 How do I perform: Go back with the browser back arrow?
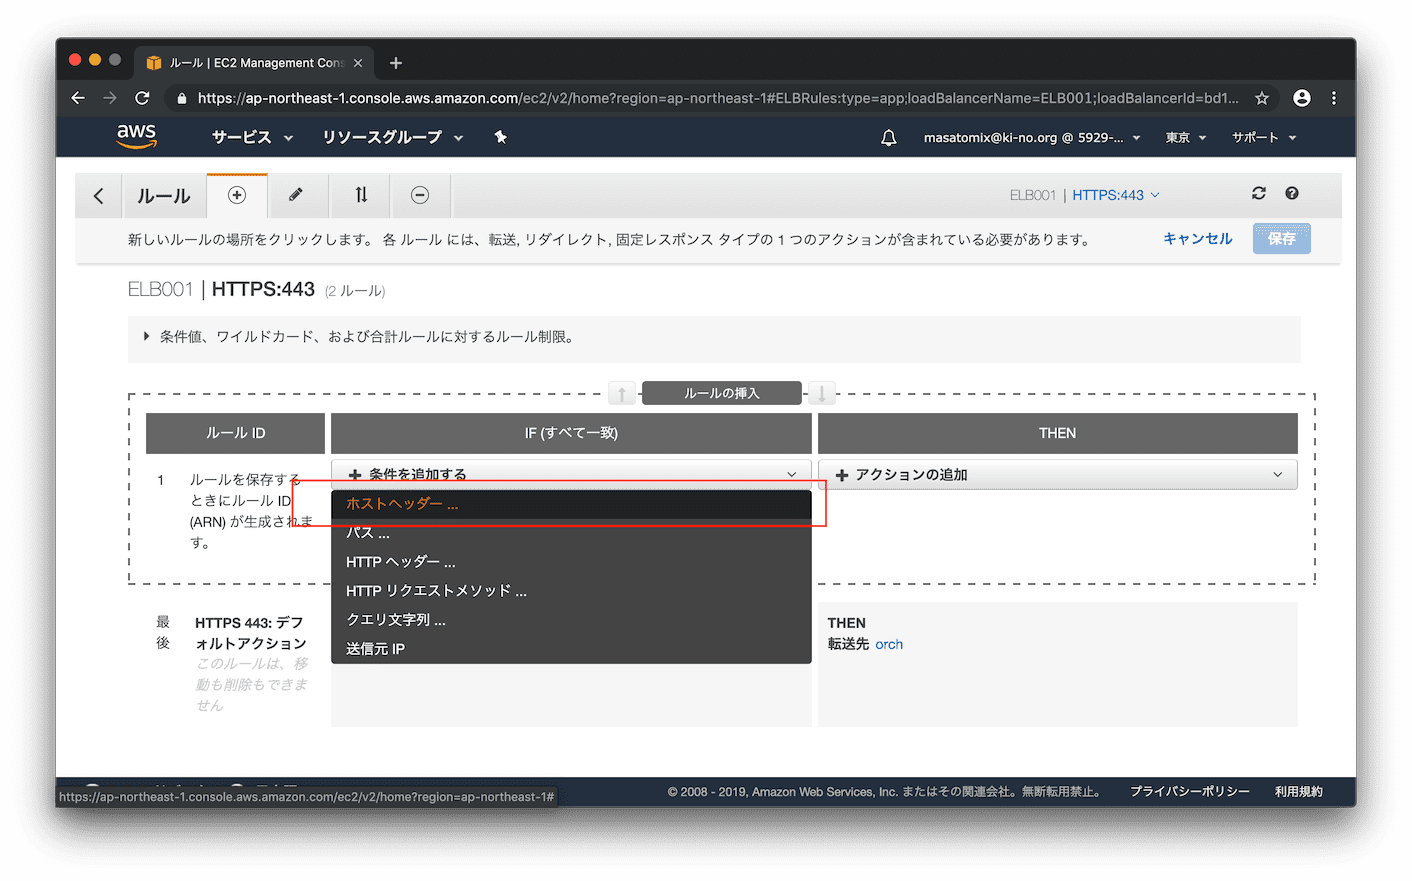78,98
